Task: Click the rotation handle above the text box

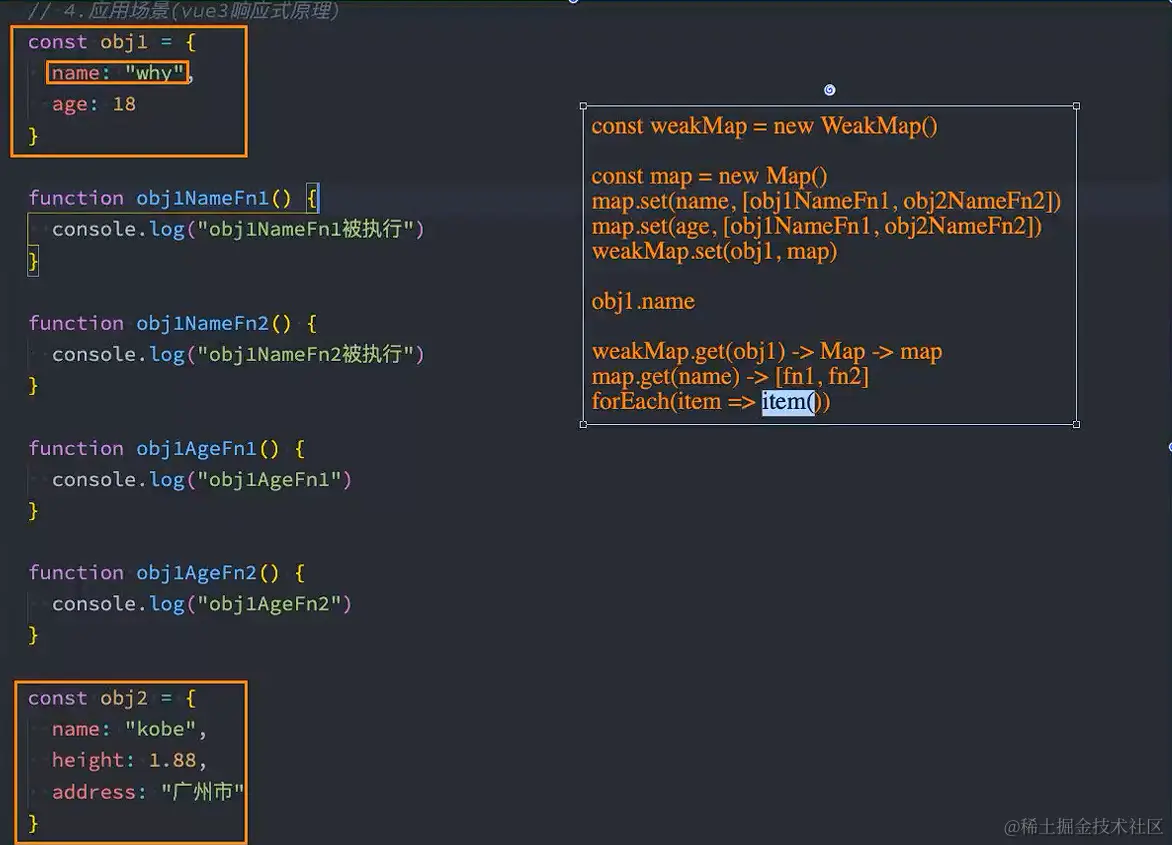Action: click(x=829, y=90)
